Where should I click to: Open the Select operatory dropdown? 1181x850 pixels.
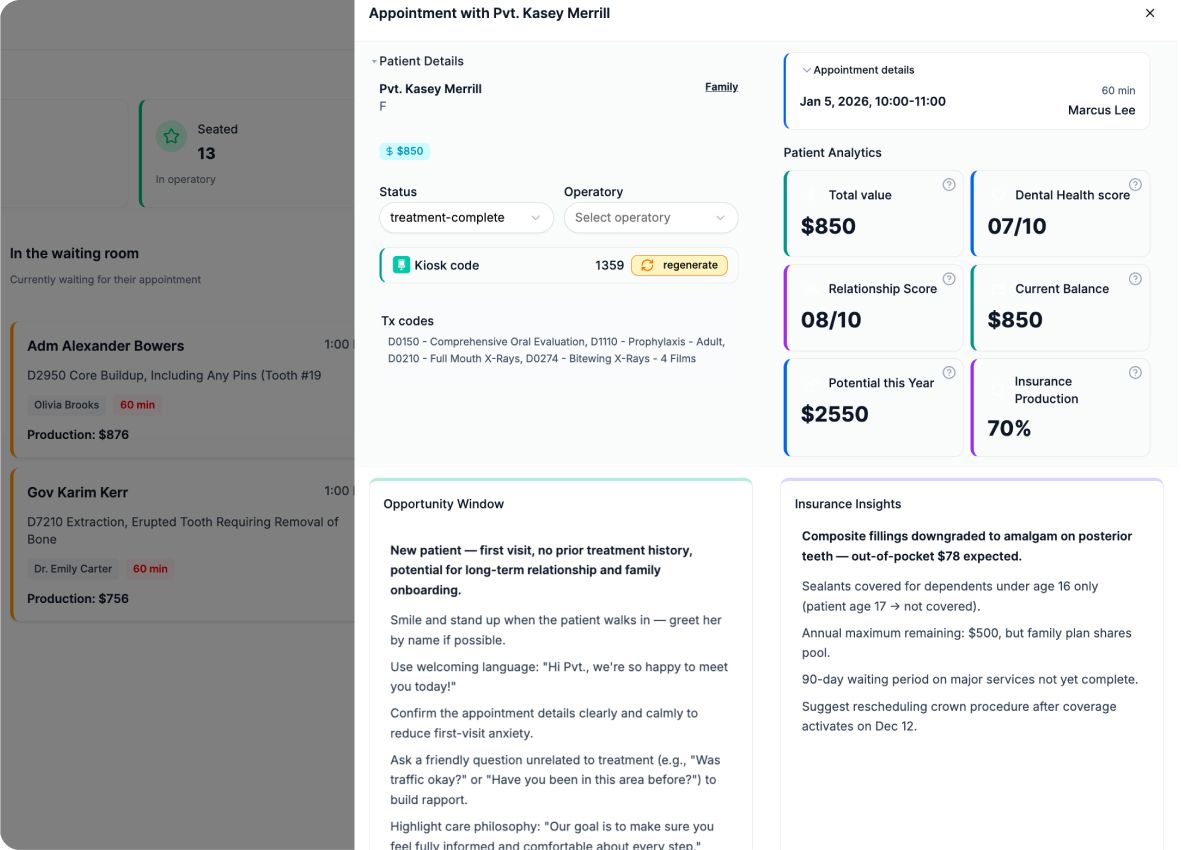click(650, 218)
